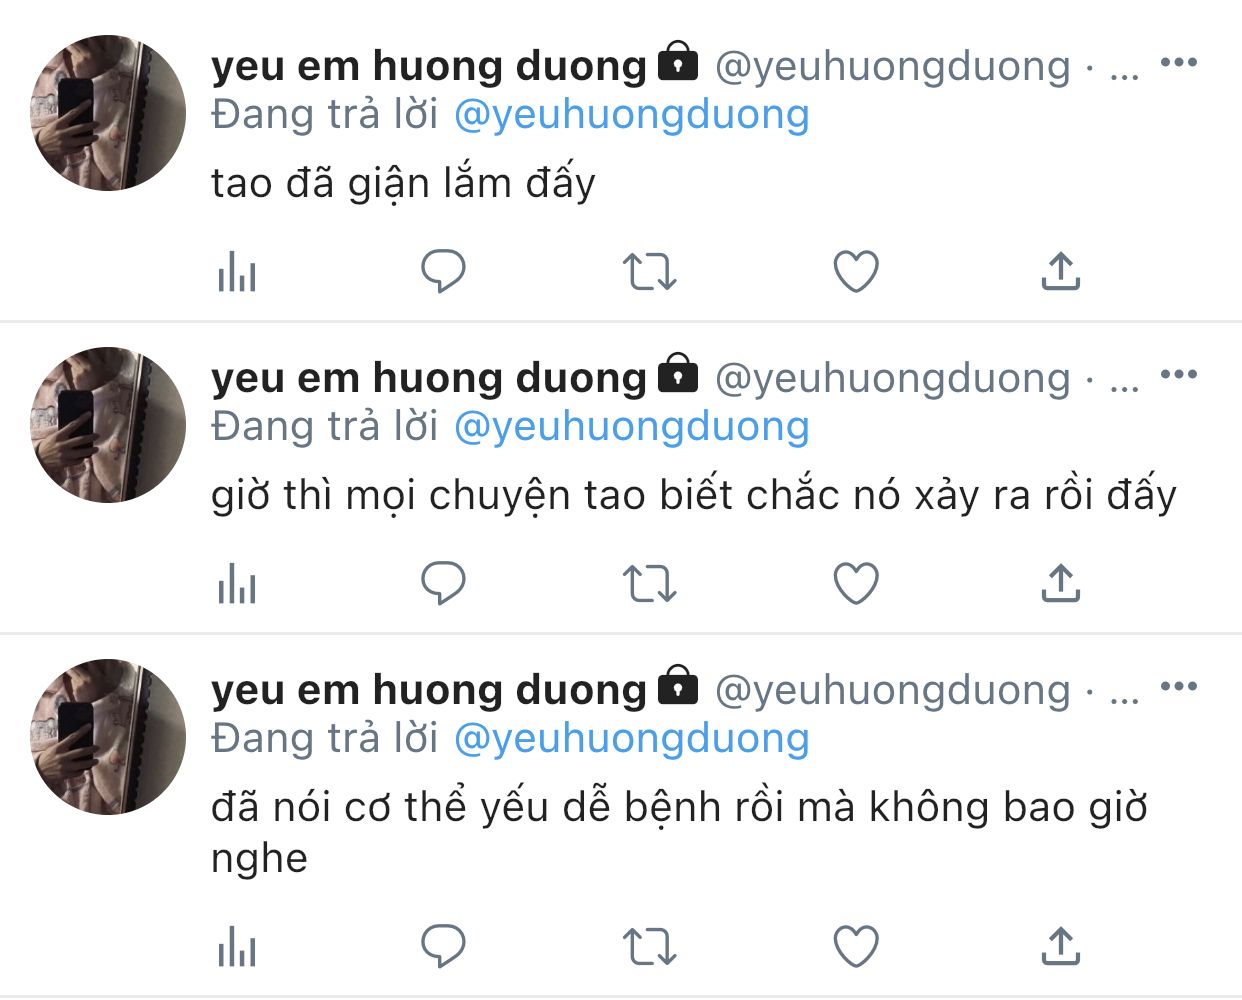The image size is (1242, 1000).
Task: Retweet the 'giờ thì mọi chuyện' tweet
Action: click(650, 583)
